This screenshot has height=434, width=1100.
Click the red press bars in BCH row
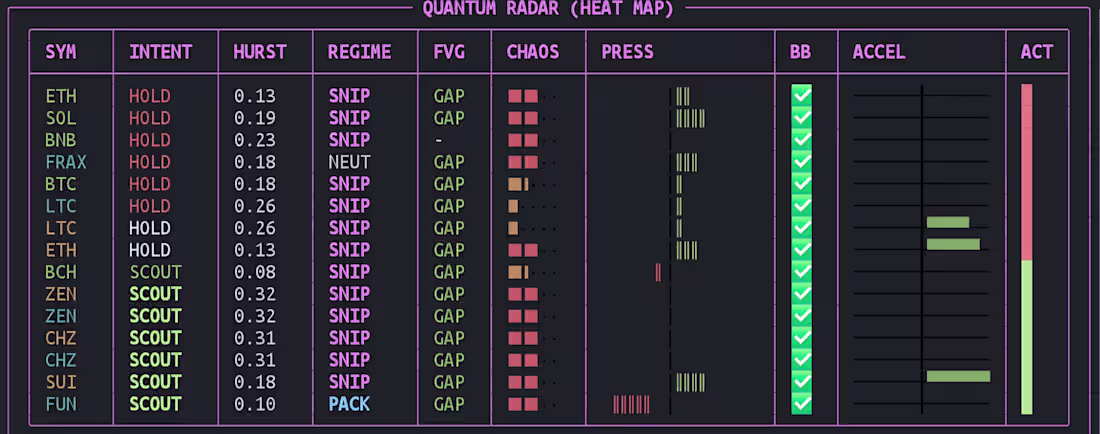click(x=658, y=272)
